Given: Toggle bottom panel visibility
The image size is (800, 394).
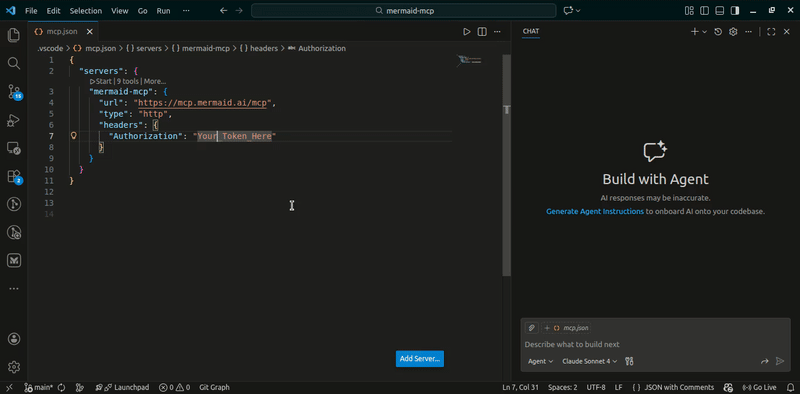Looking at the screenshot, I should pos(719,10).
